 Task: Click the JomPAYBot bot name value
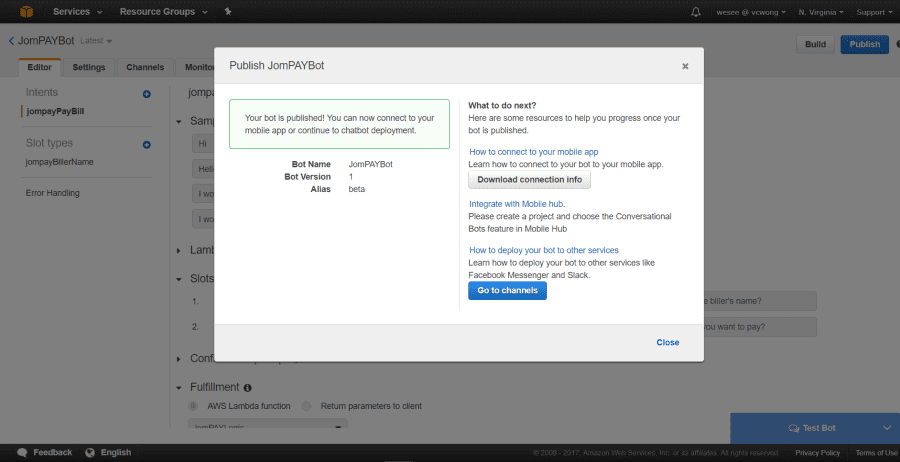tap(371, 164)
